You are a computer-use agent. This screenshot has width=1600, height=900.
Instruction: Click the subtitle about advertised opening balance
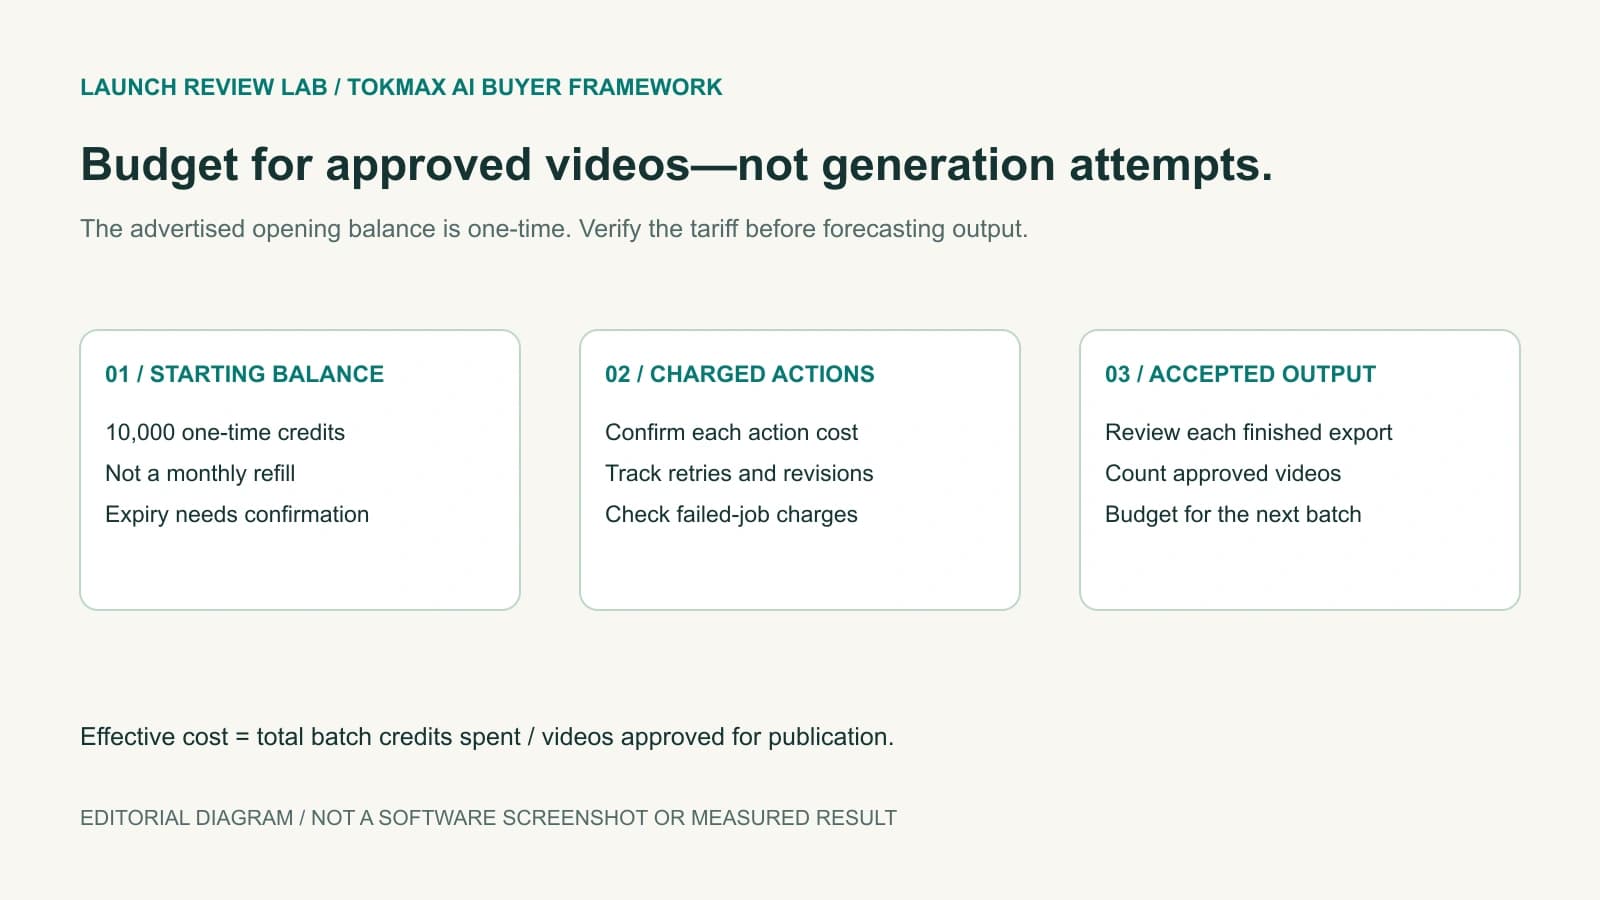(554, 229)
